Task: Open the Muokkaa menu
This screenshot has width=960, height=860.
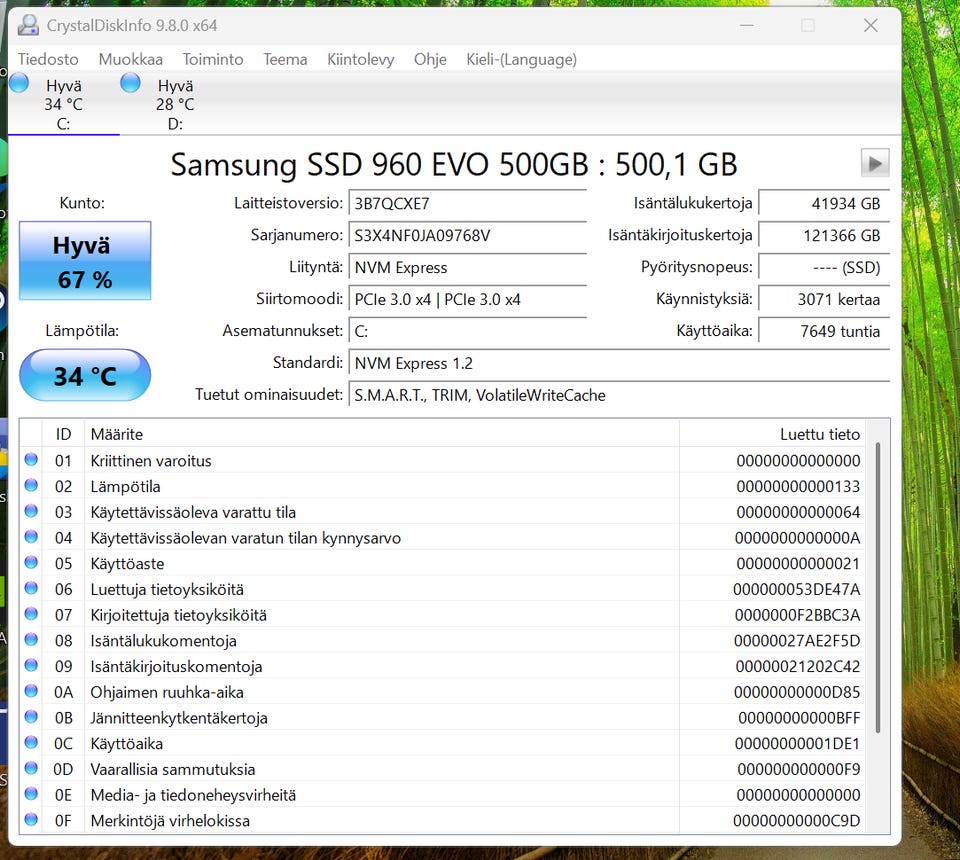Action: point(130,59)
